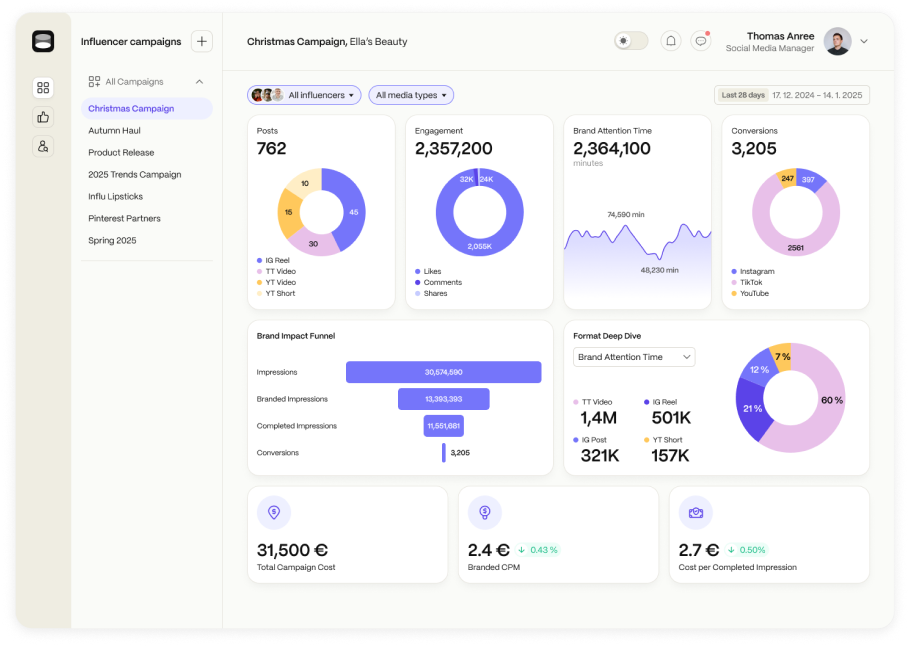Viewport: 909px width, 646px height.
Task: Click the app logo in top-left corner
Action: pos(43,41)
